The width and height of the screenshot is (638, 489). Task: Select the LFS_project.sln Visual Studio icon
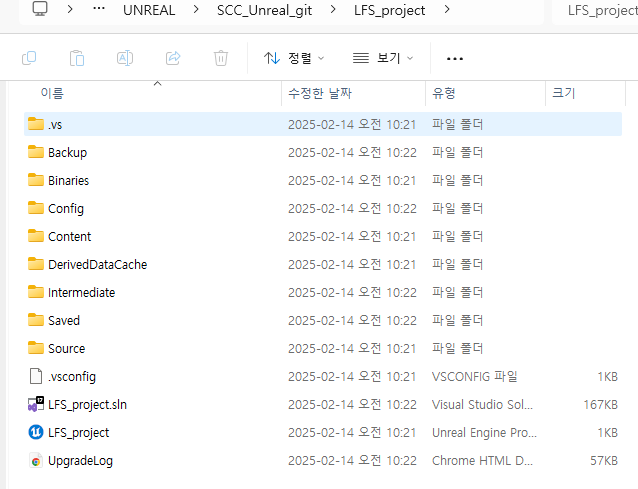36,404
